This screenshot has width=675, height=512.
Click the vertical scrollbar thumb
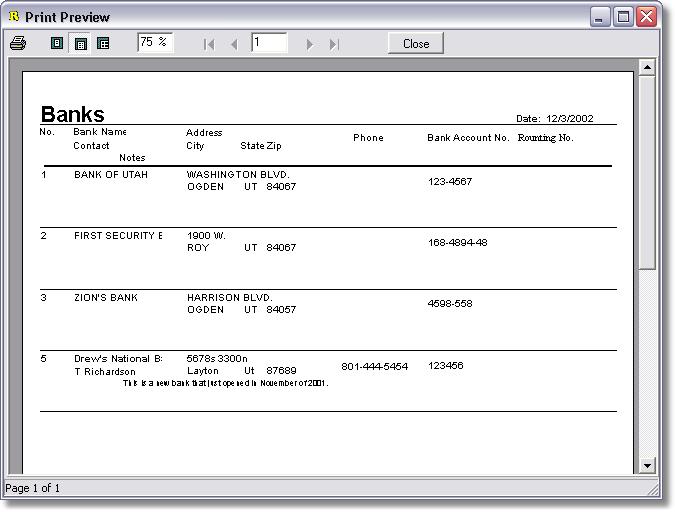(647, 172)
